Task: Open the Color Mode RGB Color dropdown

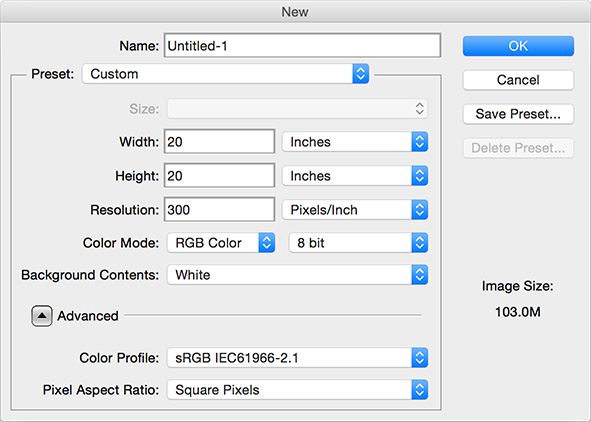Action: coord(221,243)
